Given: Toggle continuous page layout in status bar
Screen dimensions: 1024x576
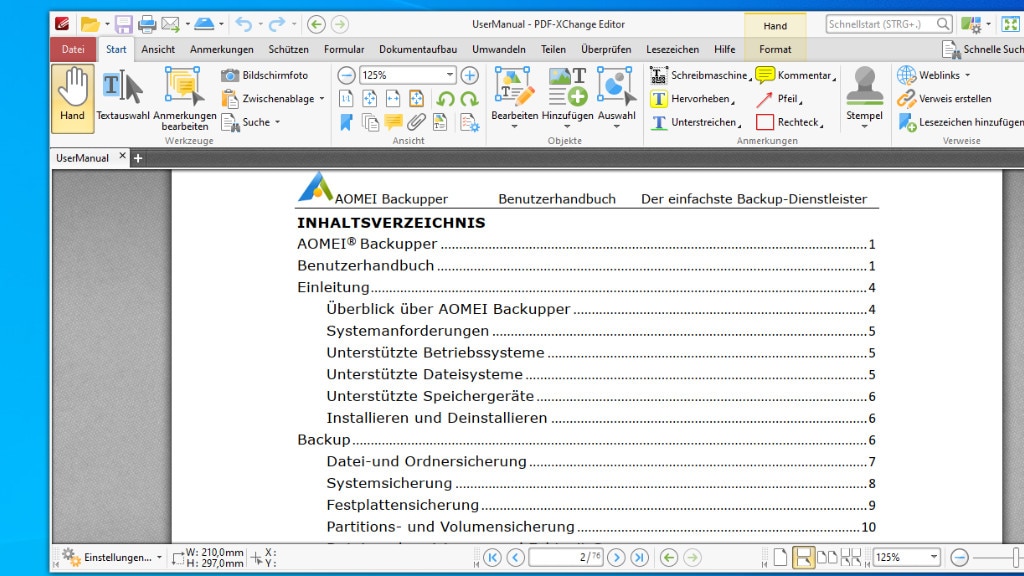Looking at the screenshot, I should (x=803, y=557).
